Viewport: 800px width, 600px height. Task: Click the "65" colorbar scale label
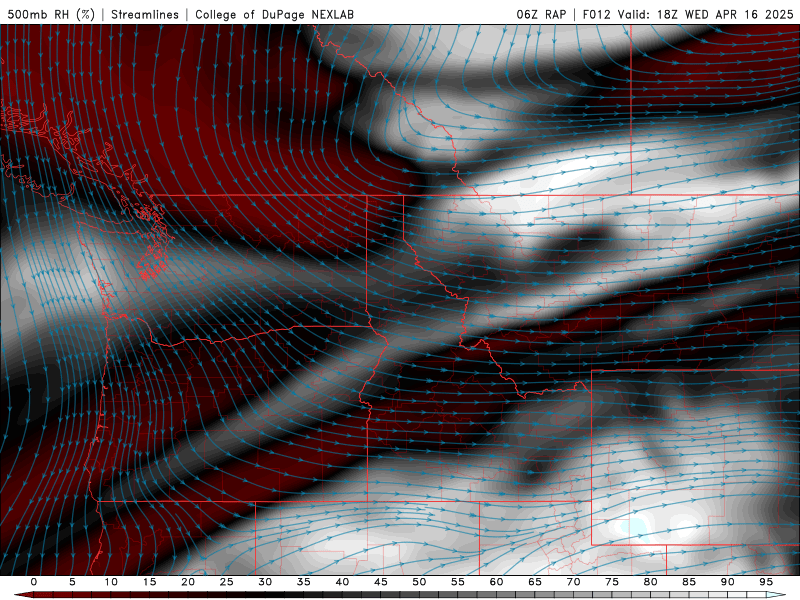click(x=535, y=582)
